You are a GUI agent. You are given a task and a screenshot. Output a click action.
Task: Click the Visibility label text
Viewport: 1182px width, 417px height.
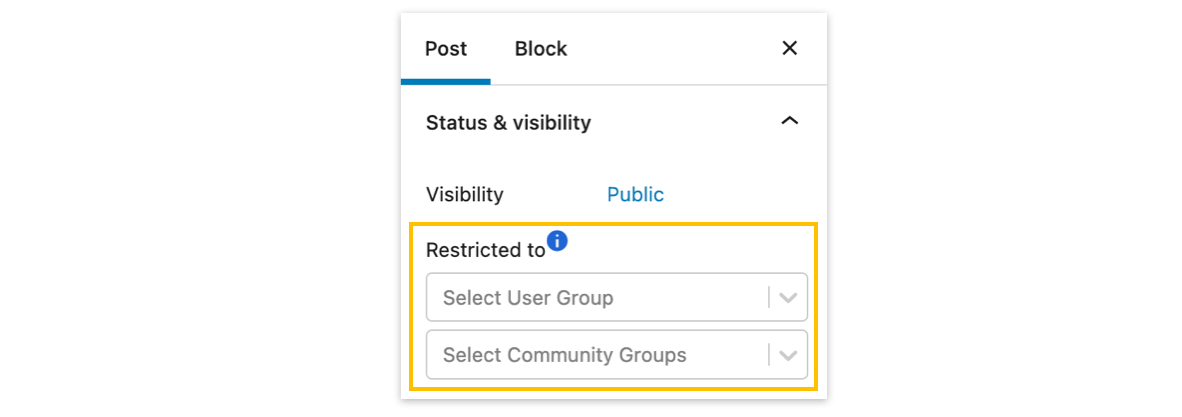click(465, 194)
